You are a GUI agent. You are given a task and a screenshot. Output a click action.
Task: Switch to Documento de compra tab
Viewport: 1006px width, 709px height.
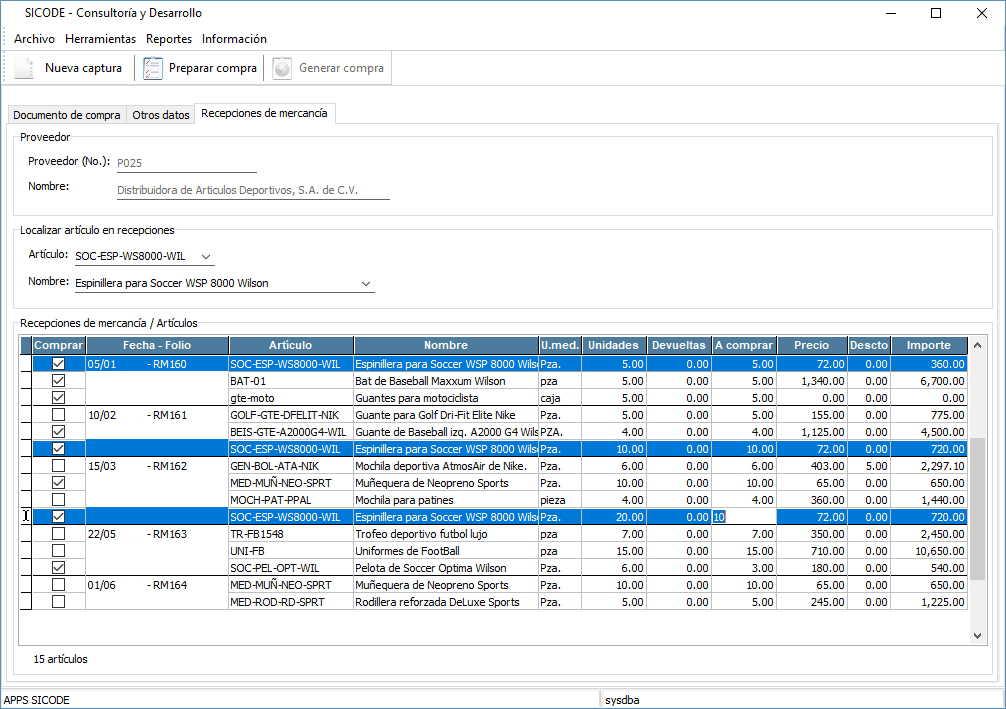coord(67,115)
